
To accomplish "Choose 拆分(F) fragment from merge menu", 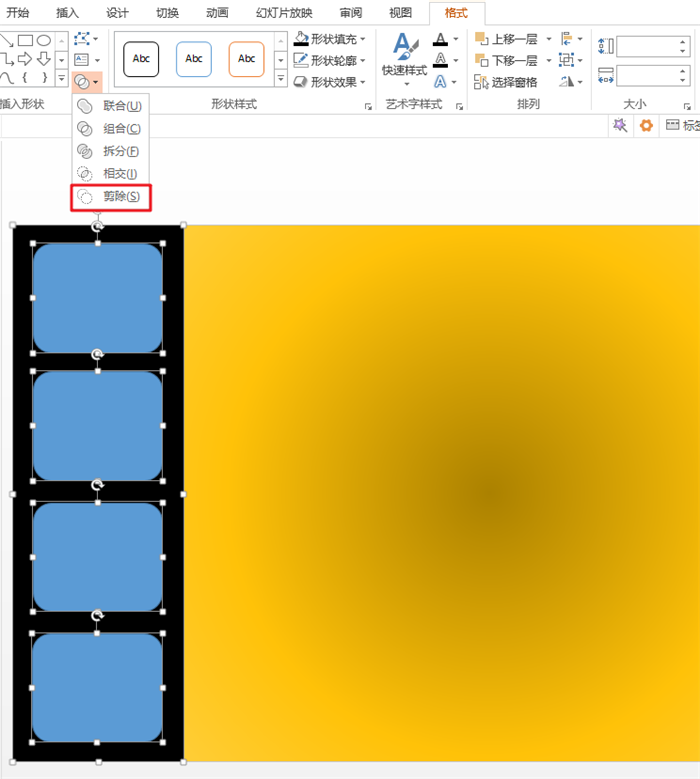I will coord(110,151).
